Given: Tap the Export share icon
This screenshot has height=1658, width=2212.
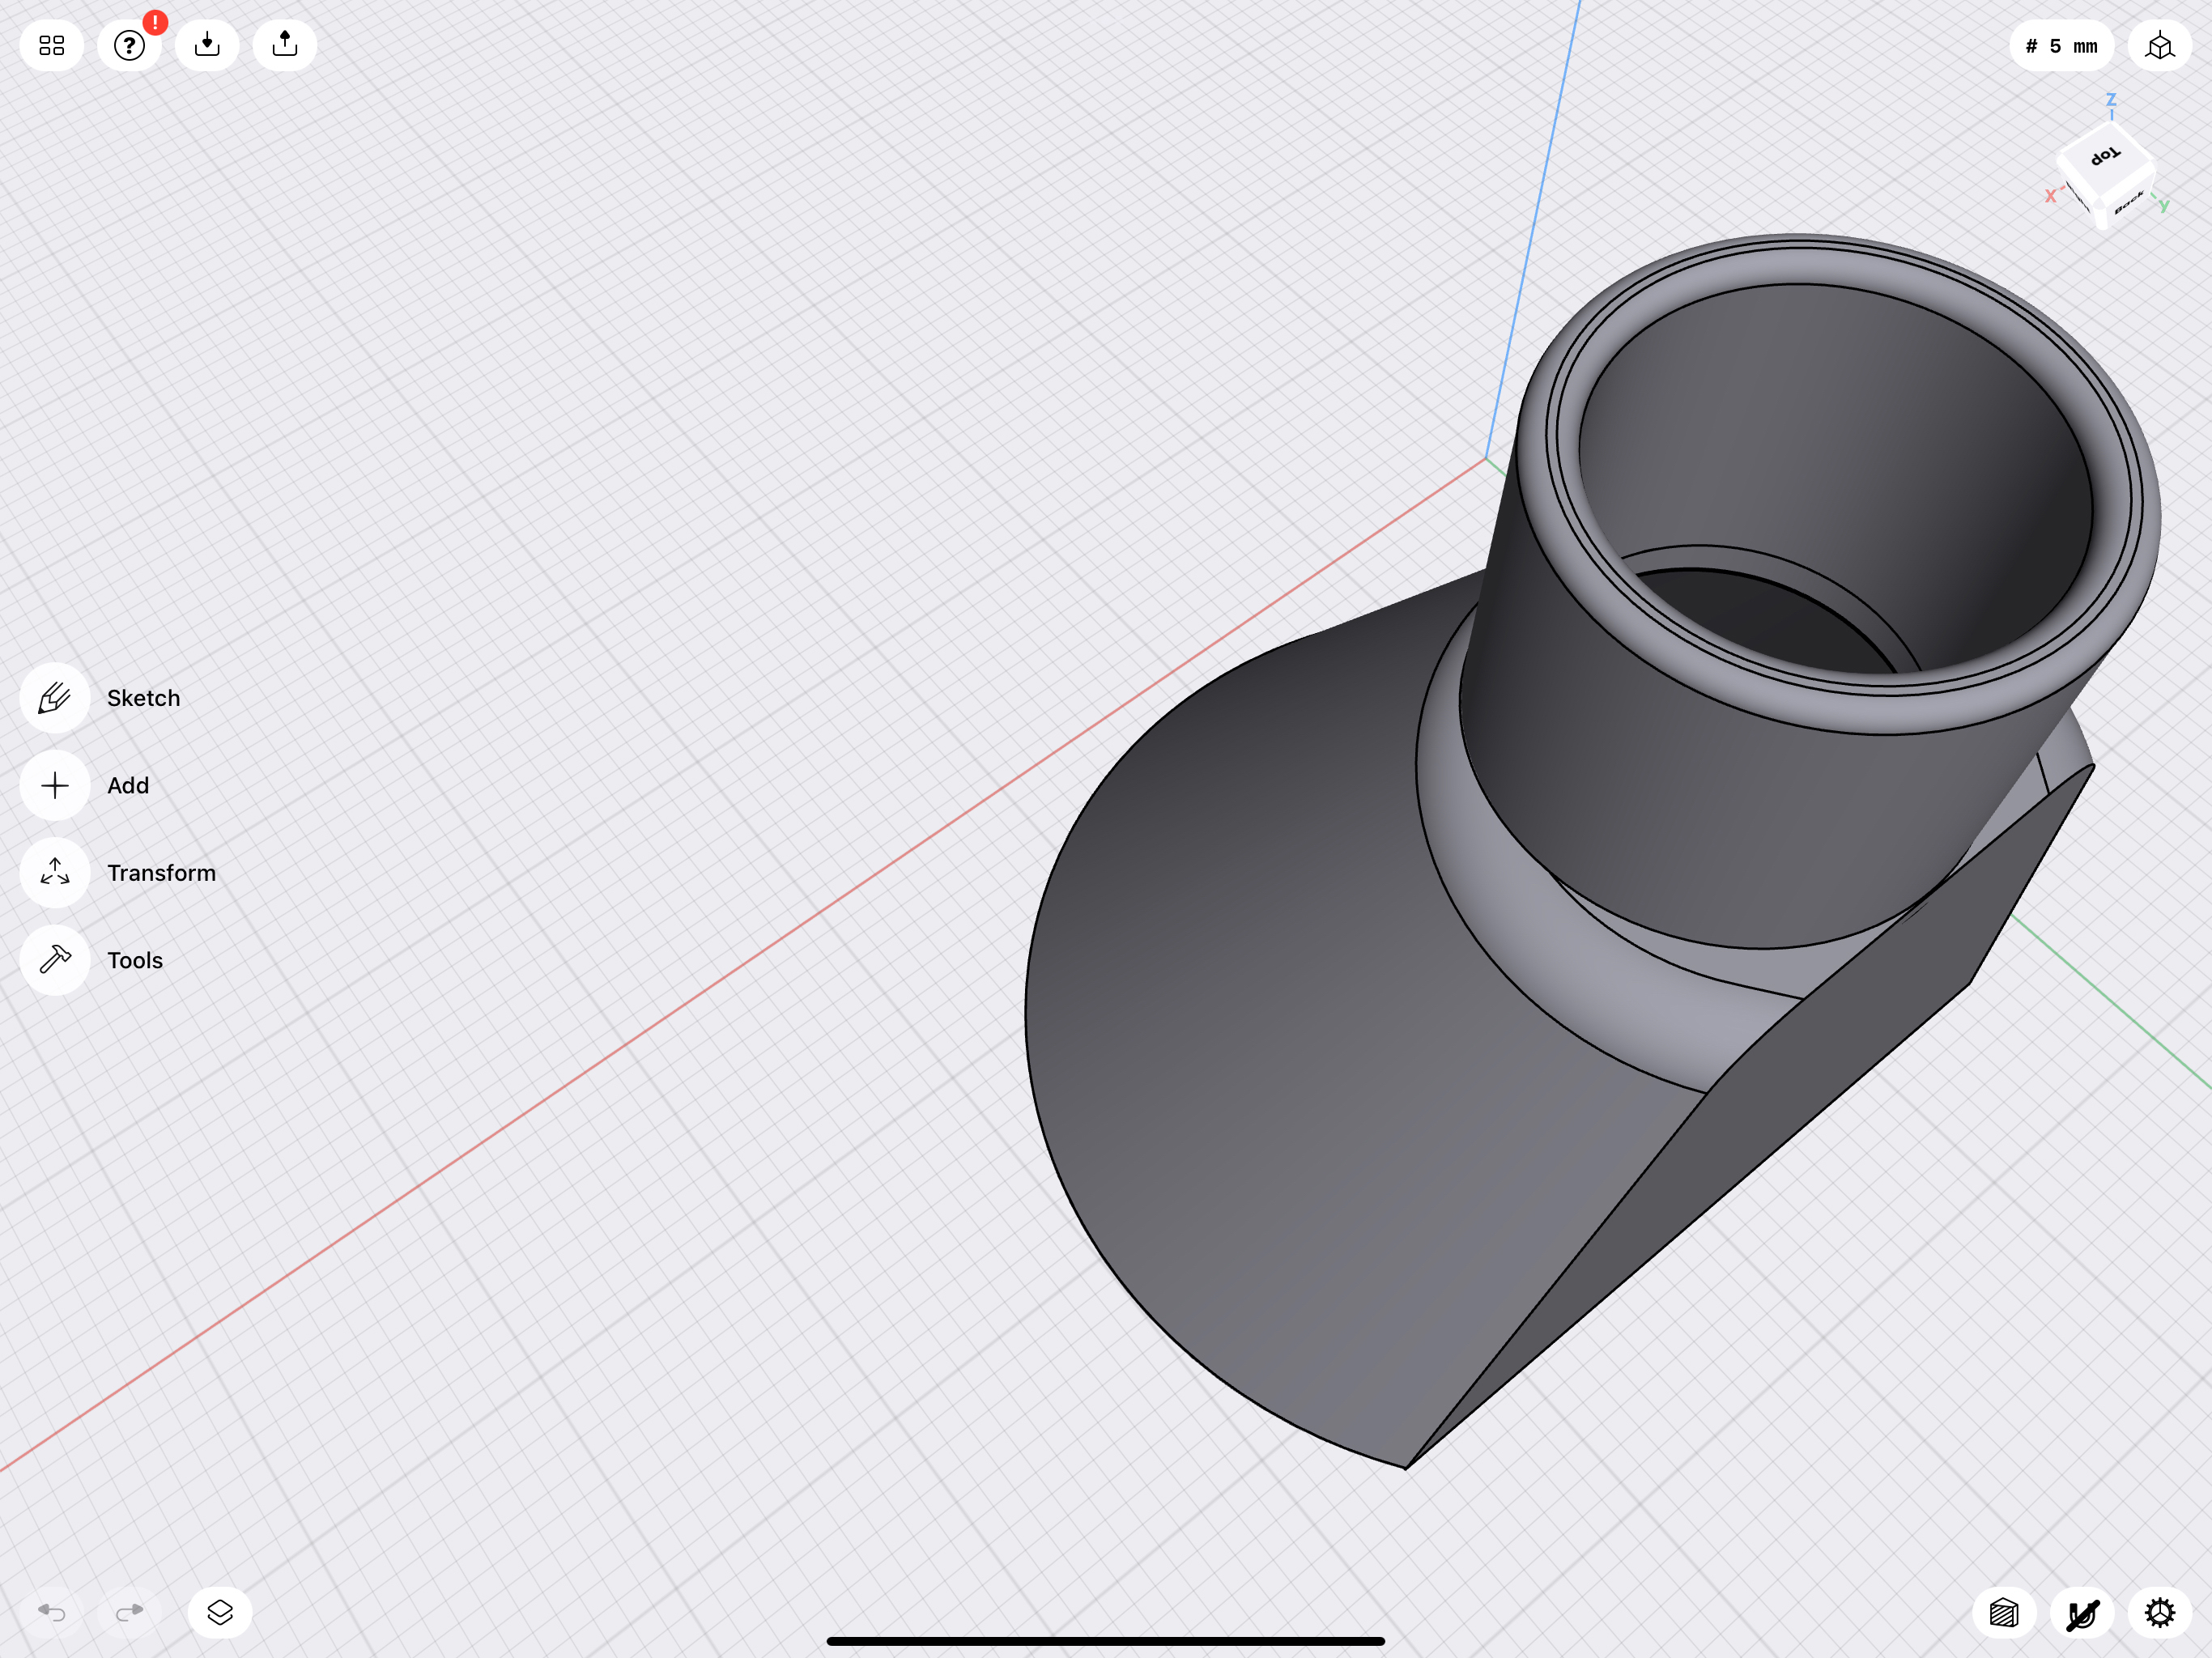Looking at the screenshot, I should point(285,45).
